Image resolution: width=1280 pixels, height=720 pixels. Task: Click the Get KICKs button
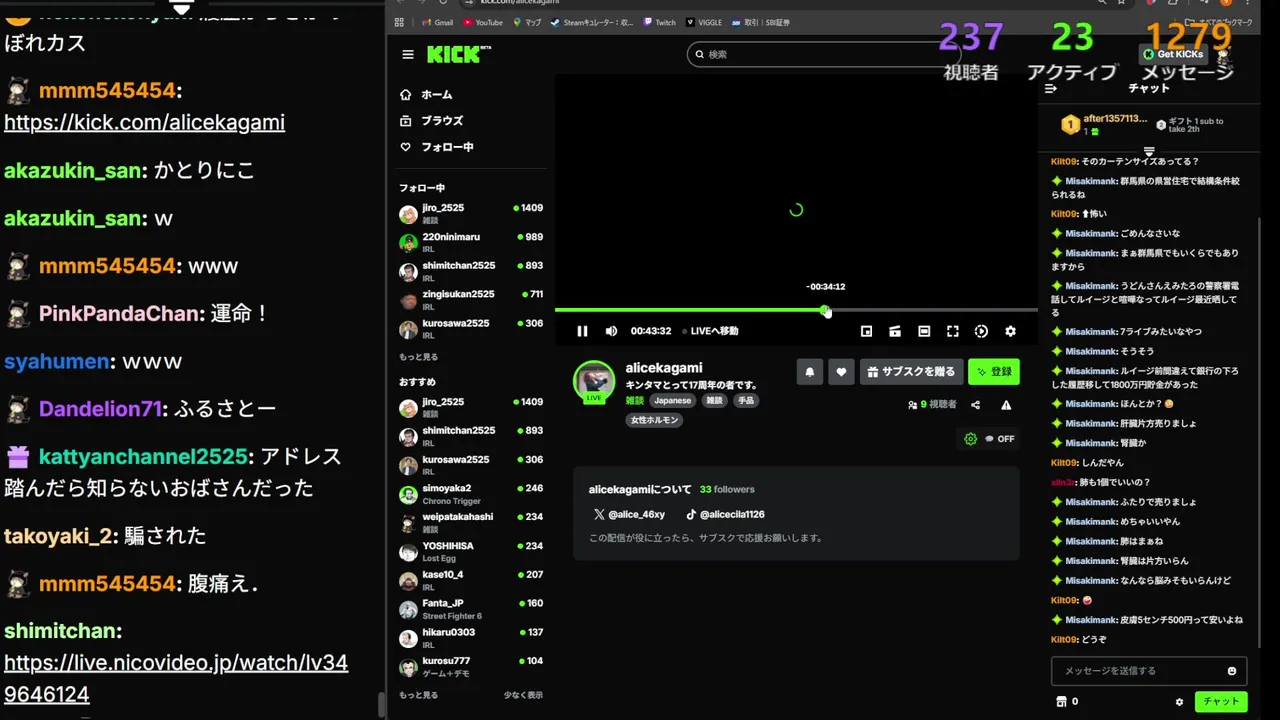(x=1174, y=54)
